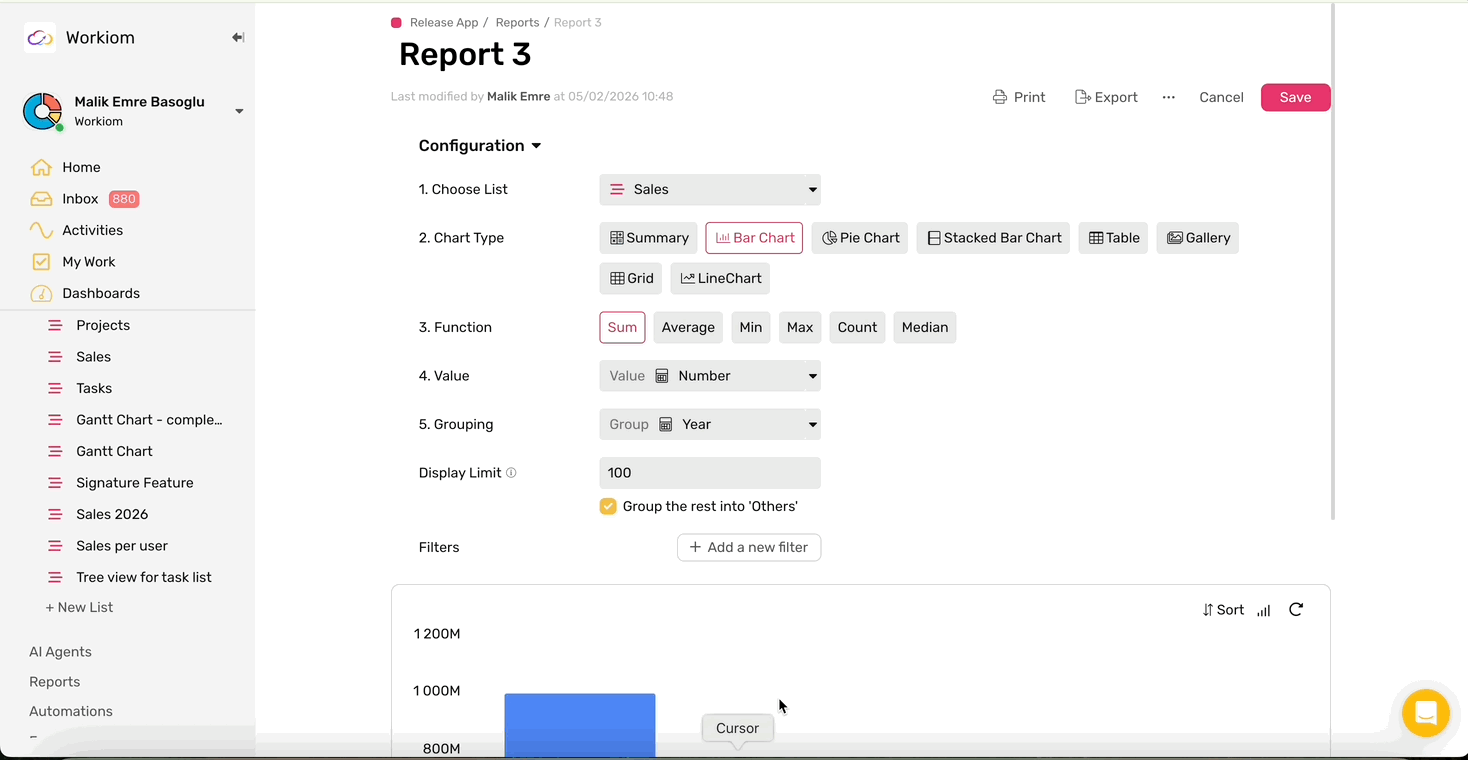This screenshot has width=1468, height=760.
Task: Open Dashboards in the sidebar
Action: pos(101,293)
